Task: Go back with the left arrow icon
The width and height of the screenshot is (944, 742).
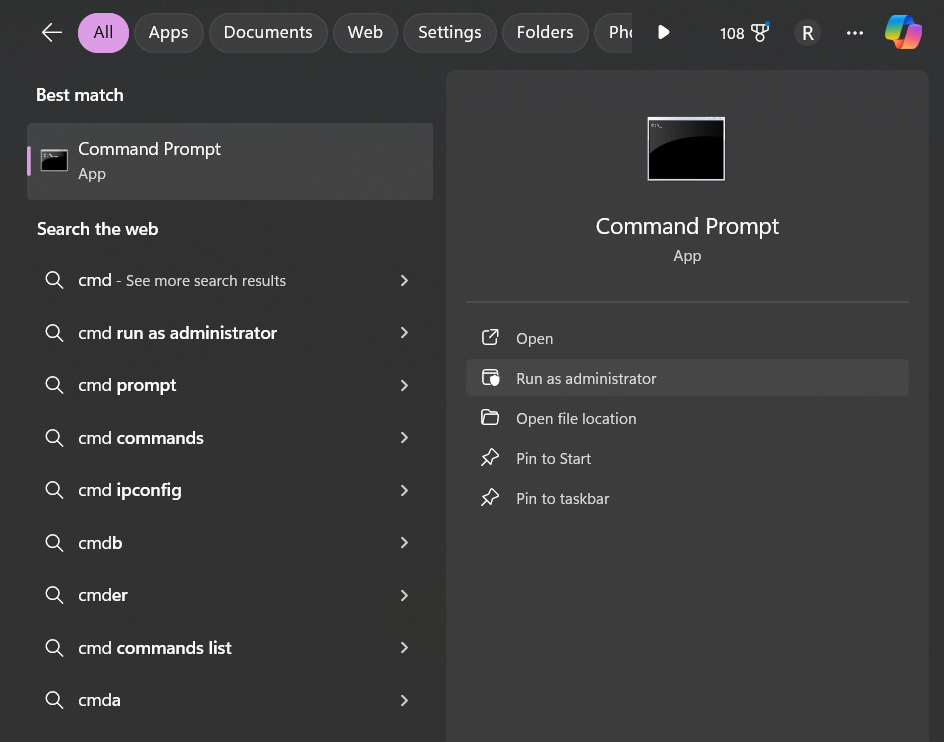Action: click(x=52, y=33)
